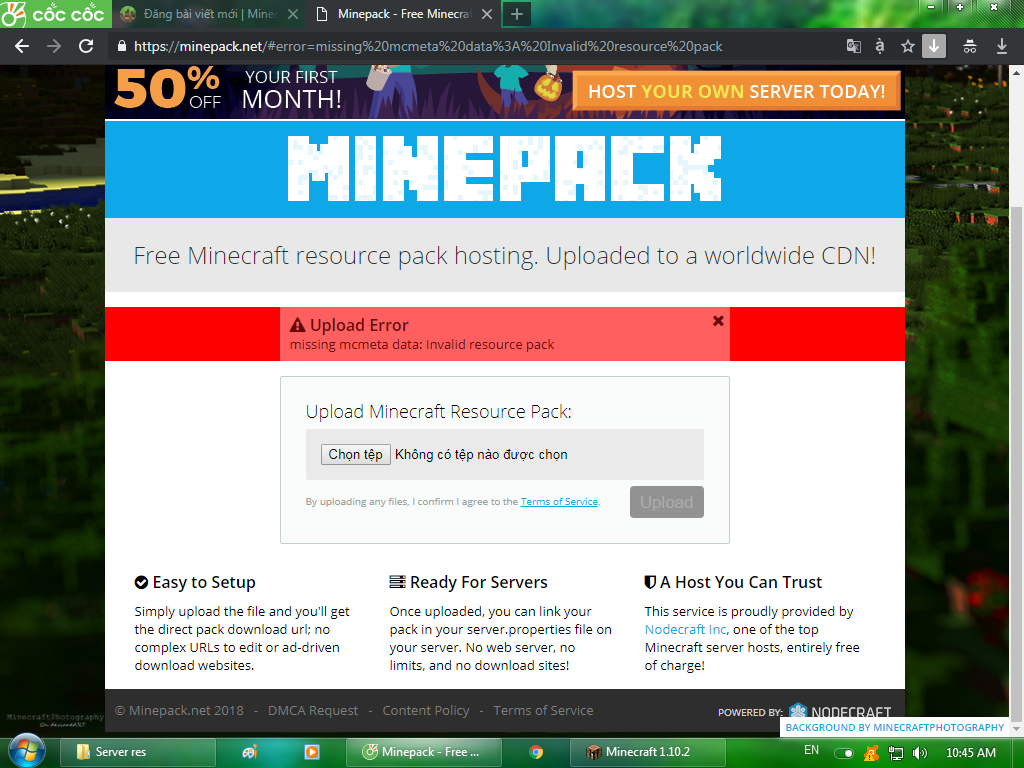
Task: Click the warning triangle icon beside Upload Error
Action: coord(297,325)
